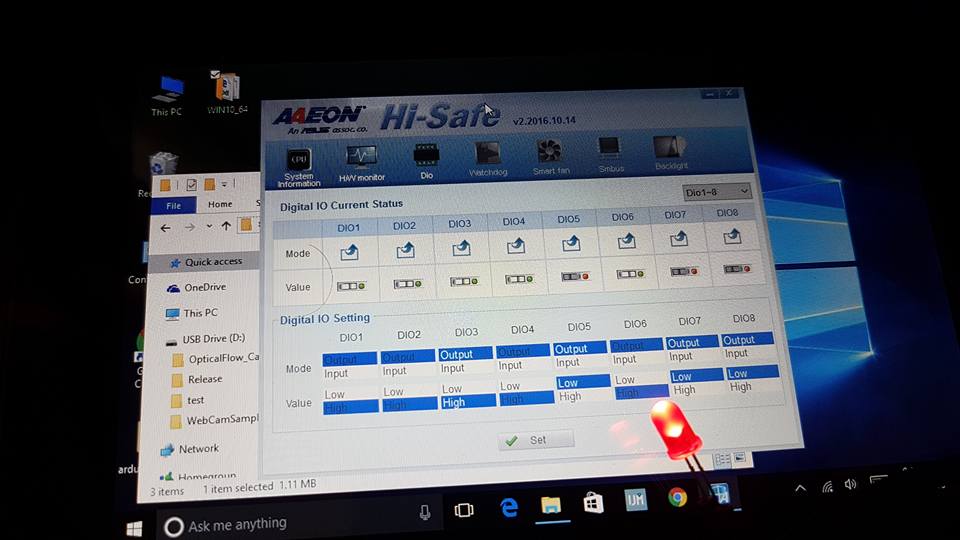The width and height of the screenshot is (960, 540).
Task: Set DIO3 value to High
Action: [468, 402]
